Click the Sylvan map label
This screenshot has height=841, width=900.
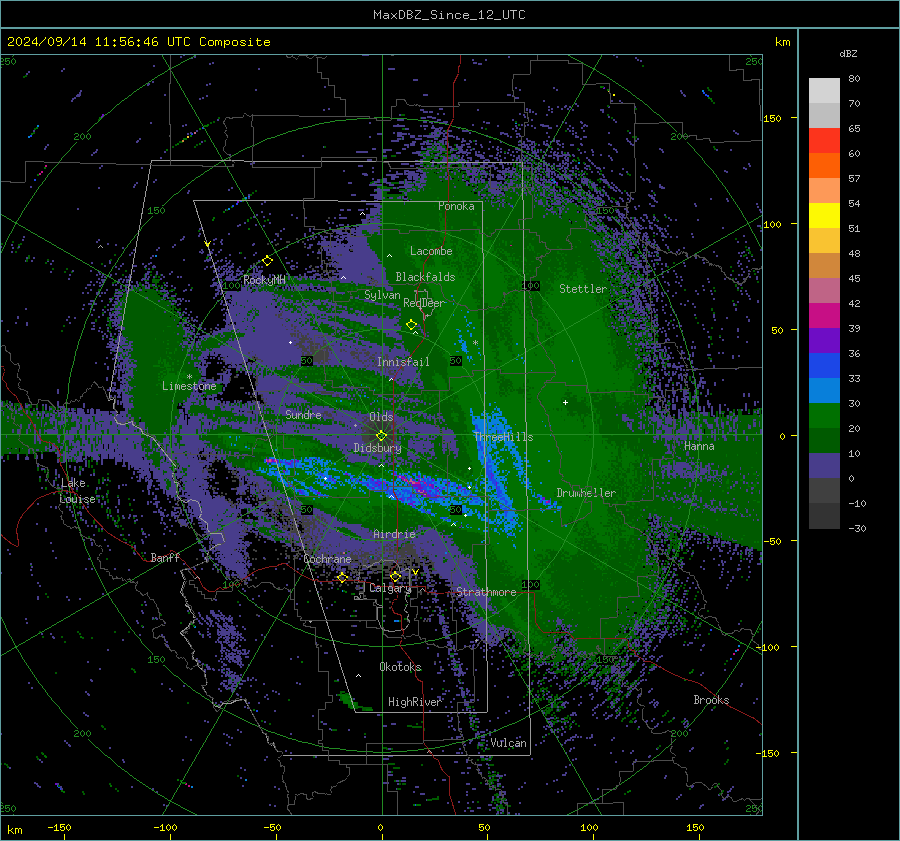pyautogui.click(x=382, y=295)
